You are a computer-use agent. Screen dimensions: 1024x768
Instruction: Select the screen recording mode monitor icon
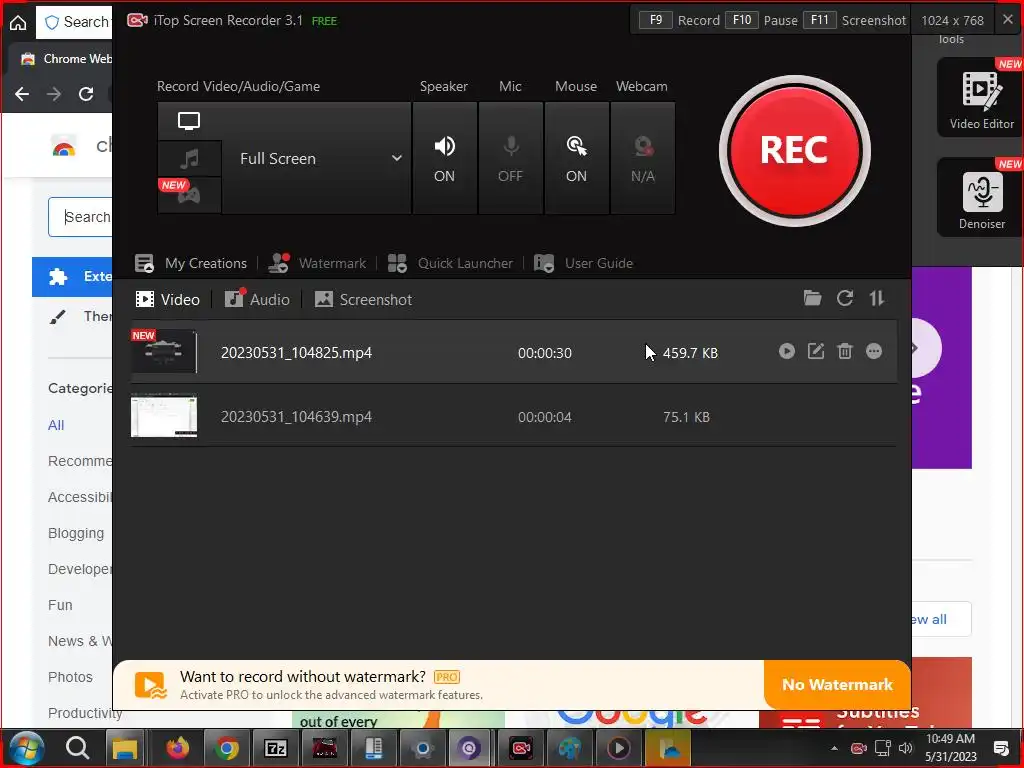point(189,121)
